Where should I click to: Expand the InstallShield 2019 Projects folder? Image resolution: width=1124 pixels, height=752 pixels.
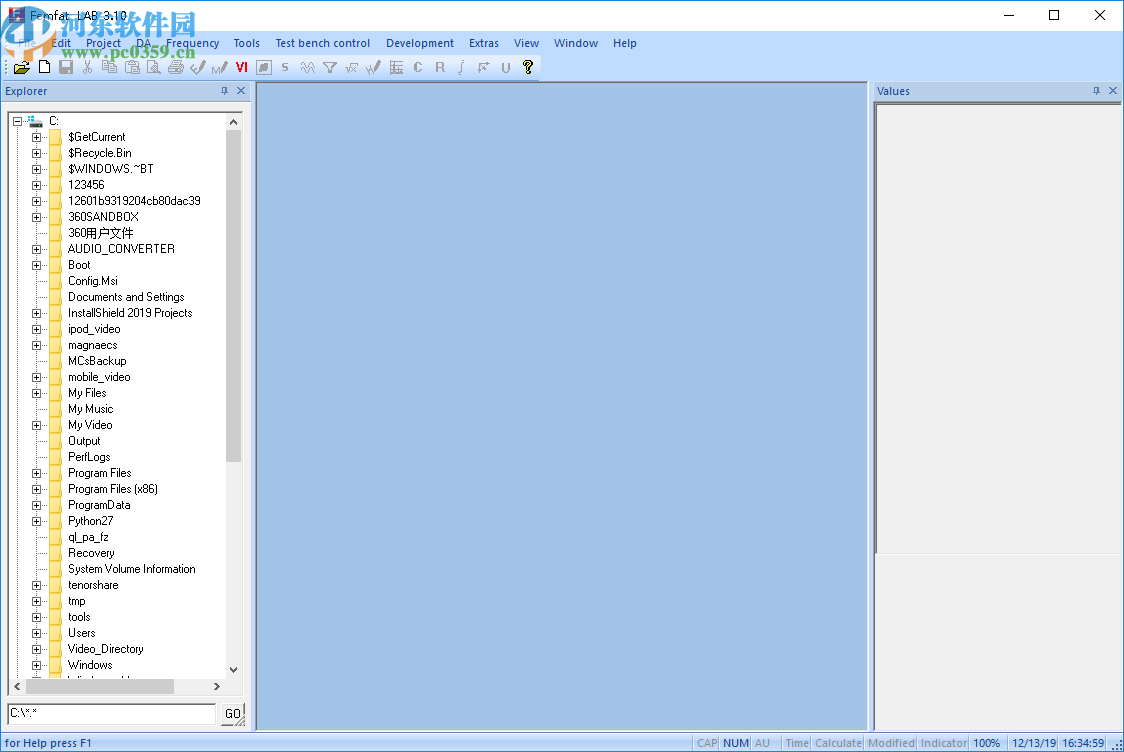pyautogui.click(x=37, y=313)
